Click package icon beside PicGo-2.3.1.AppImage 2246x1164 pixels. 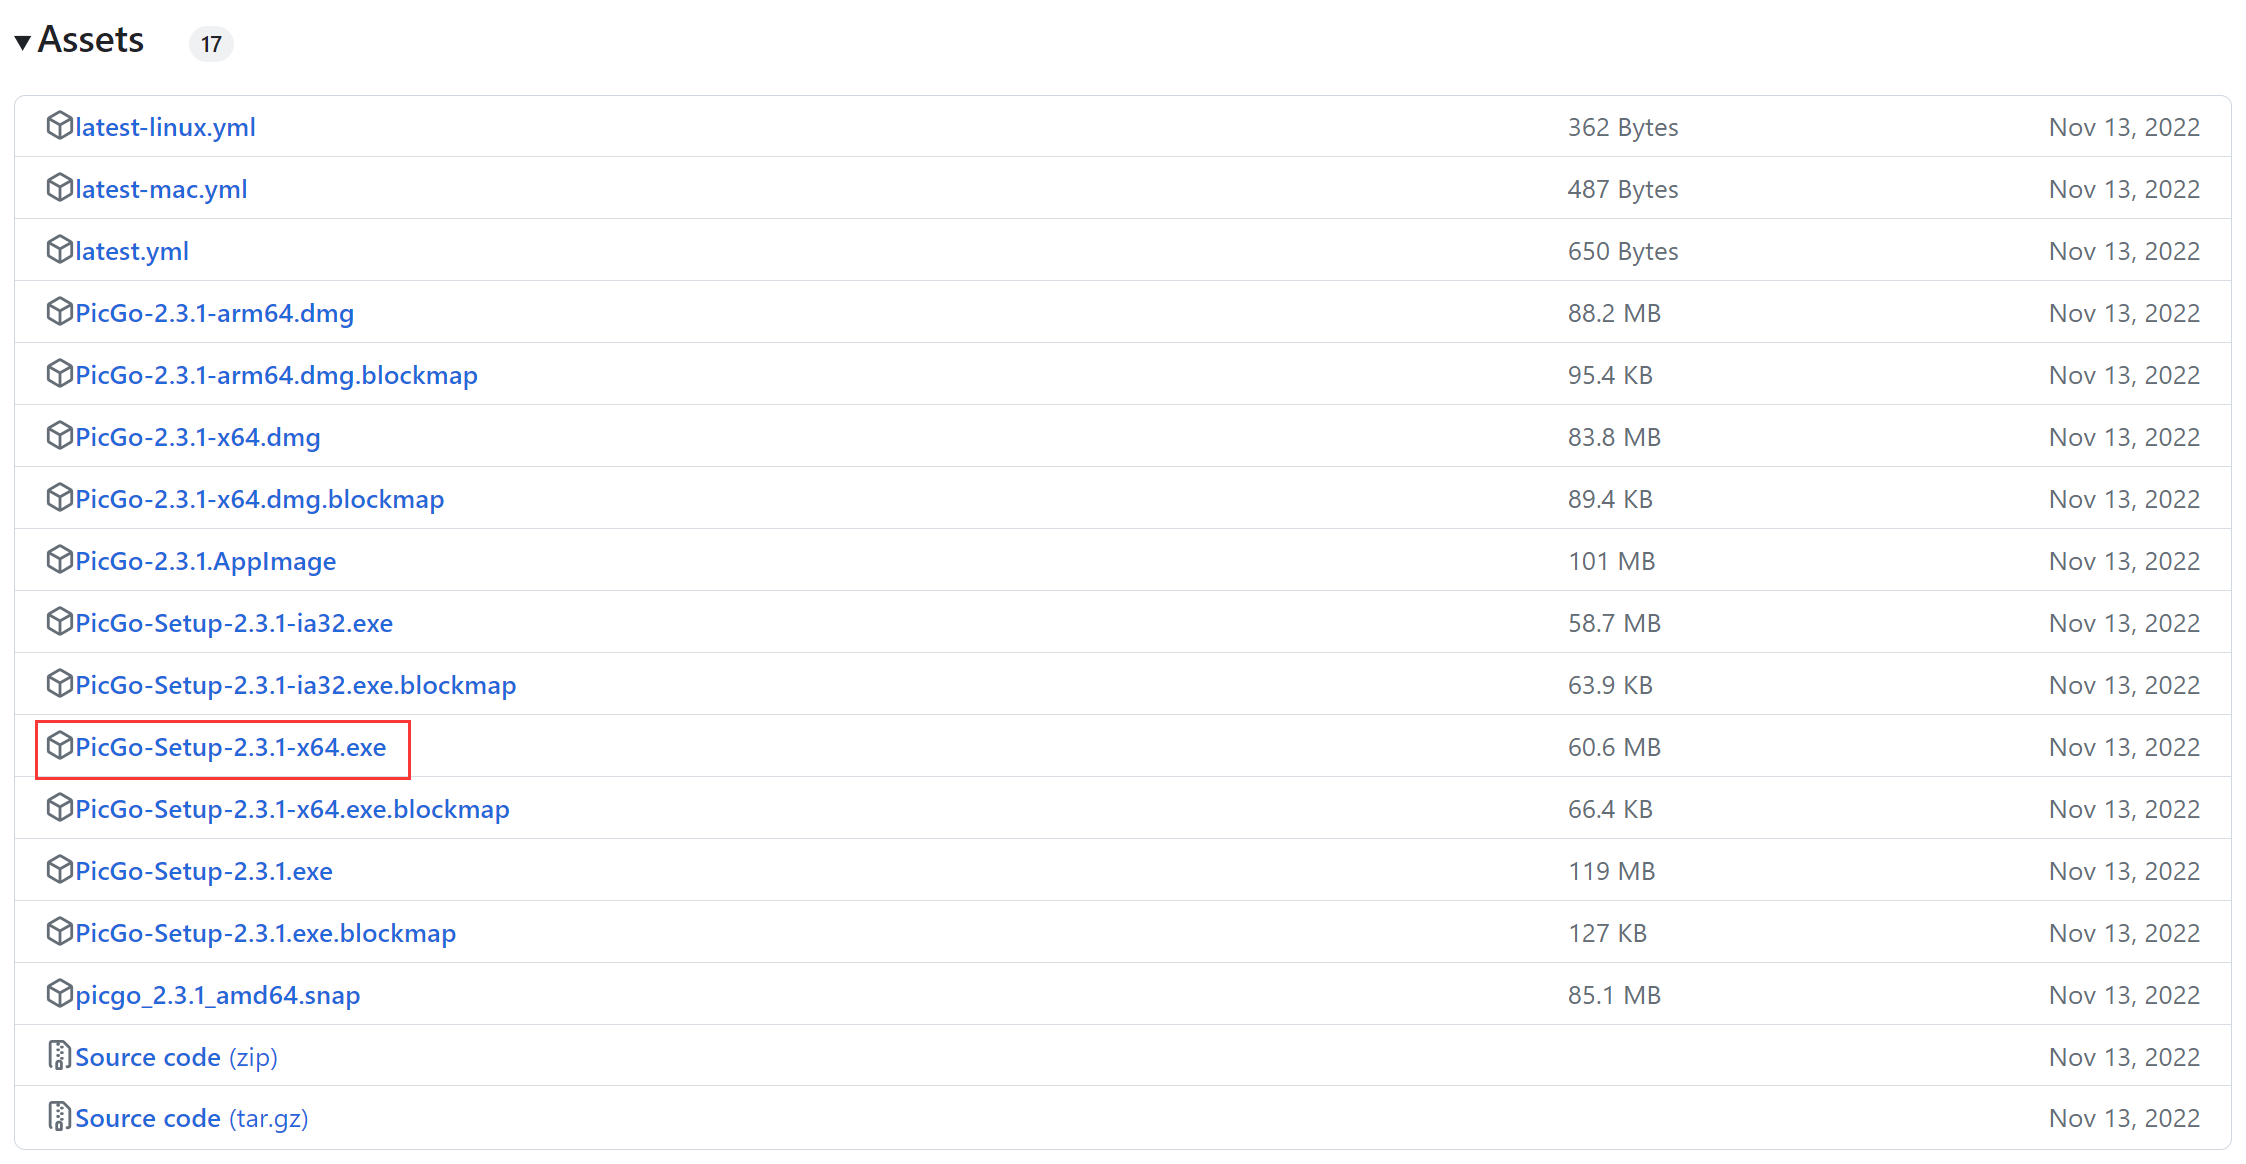60,560
